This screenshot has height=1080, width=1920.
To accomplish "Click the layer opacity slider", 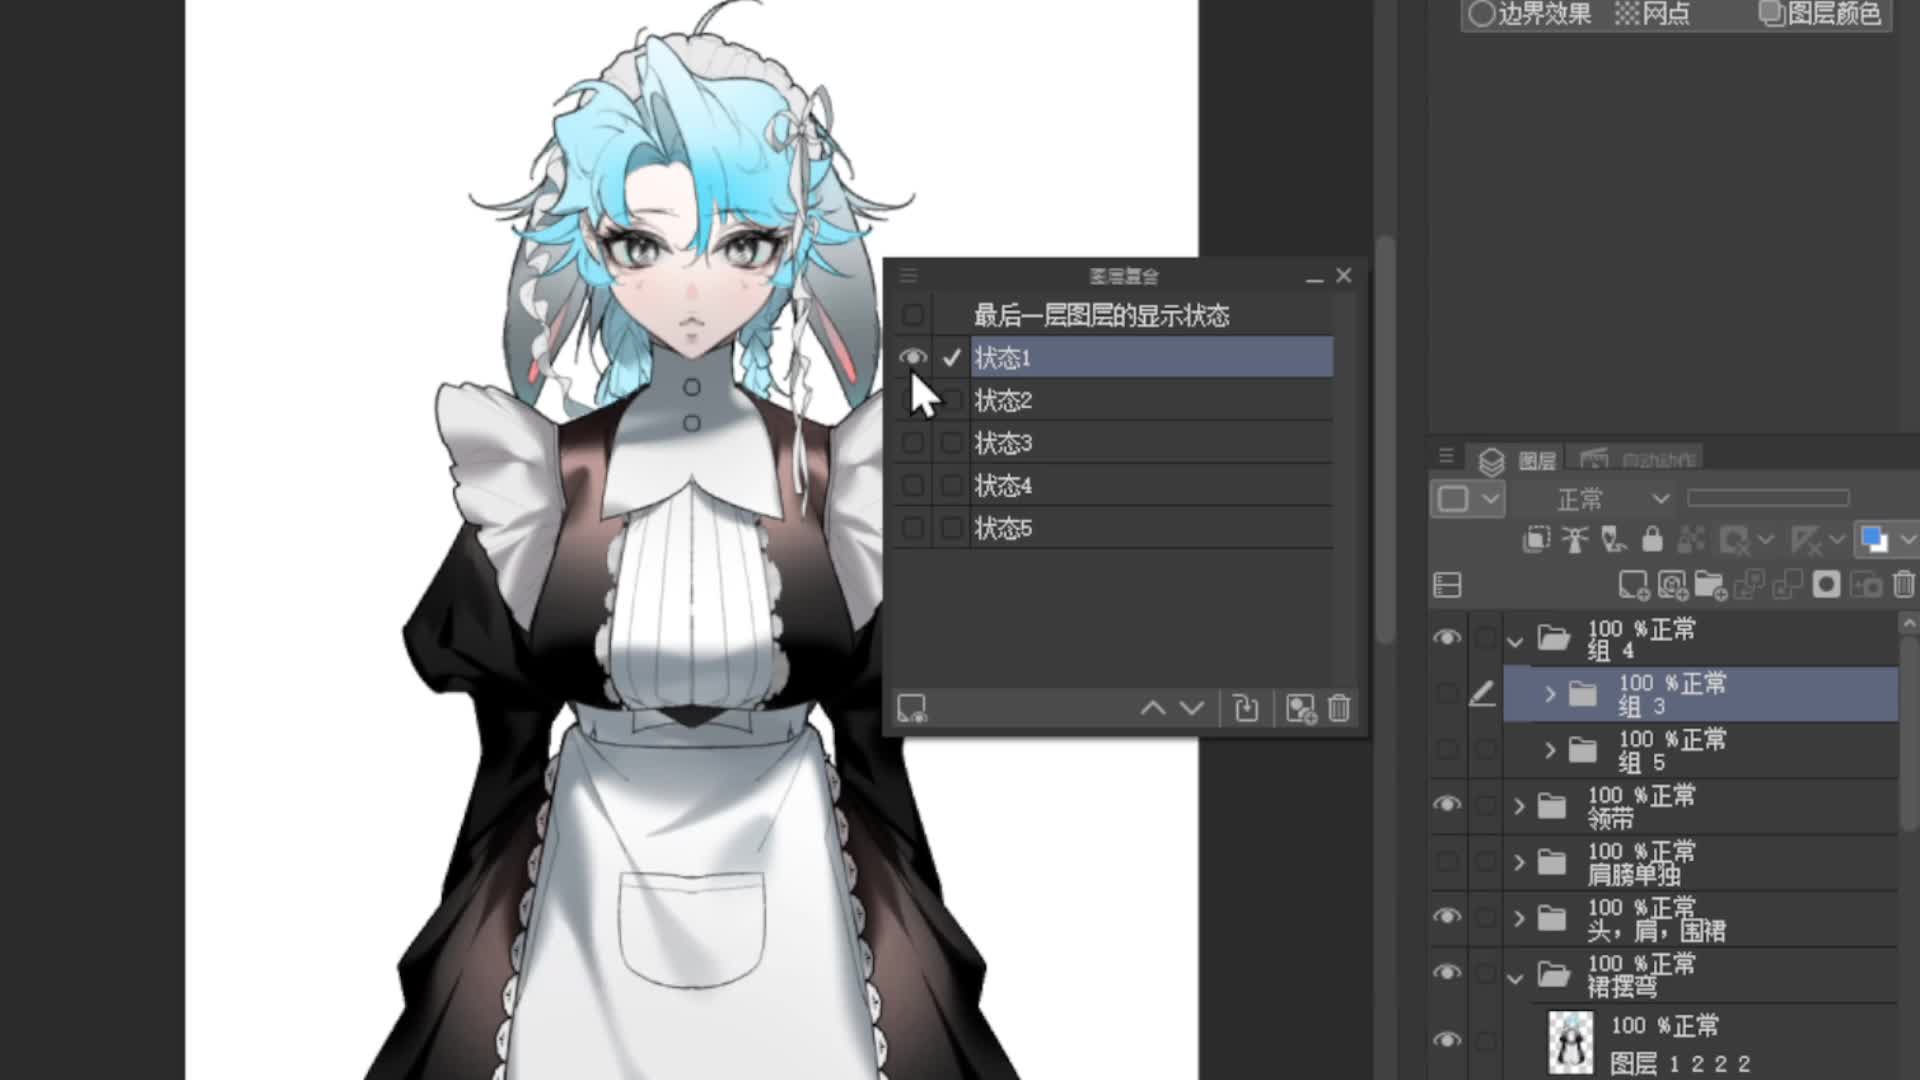I will [1767, 498].
